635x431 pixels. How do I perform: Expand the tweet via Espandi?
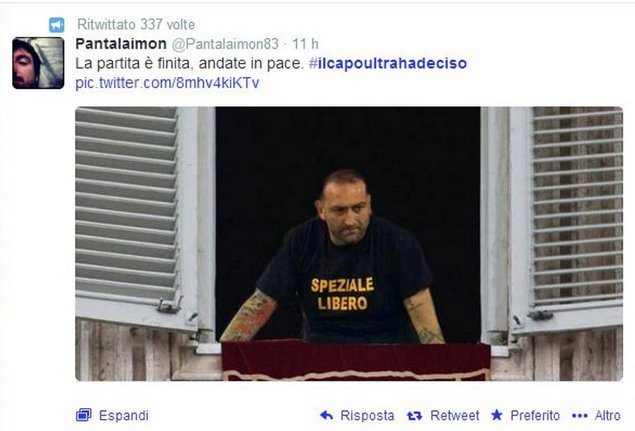[x=124, y=416]
